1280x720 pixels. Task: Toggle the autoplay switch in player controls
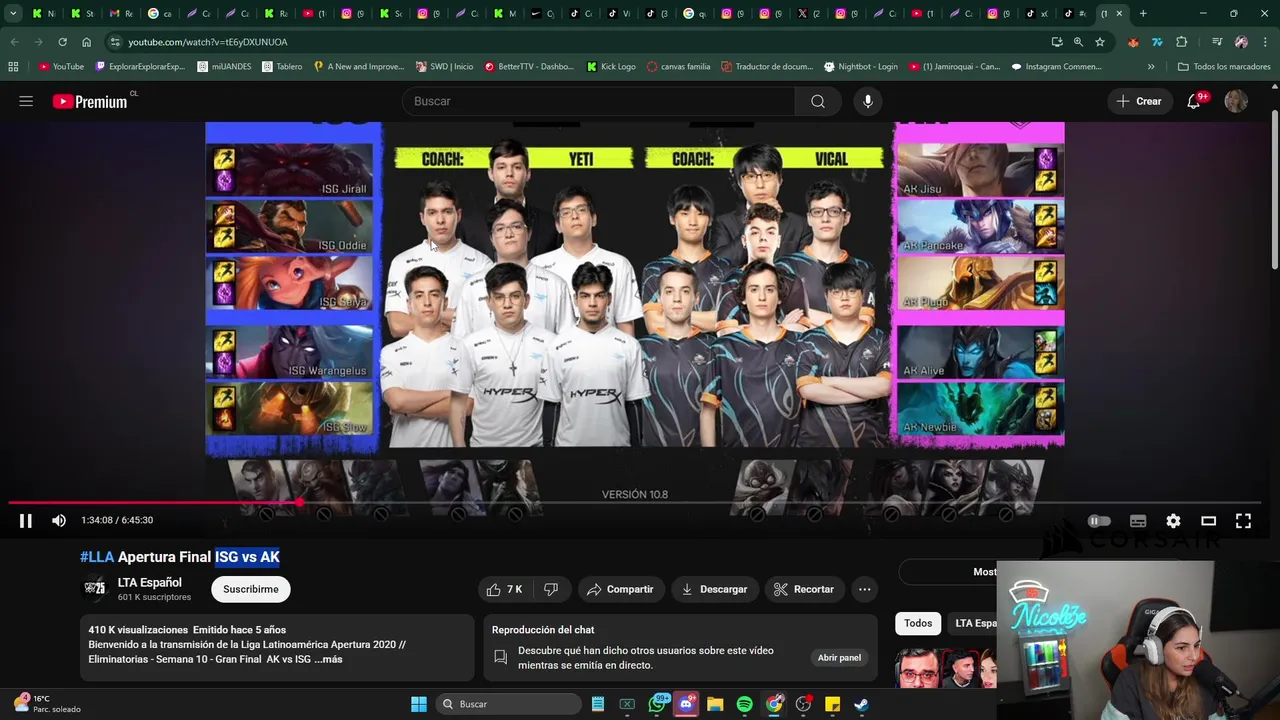tap(1099, 521)
